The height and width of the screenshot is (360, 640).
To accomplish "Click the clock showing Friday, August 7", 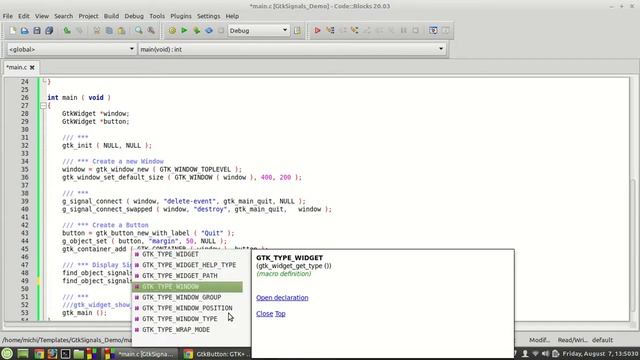I will (600, 353).
